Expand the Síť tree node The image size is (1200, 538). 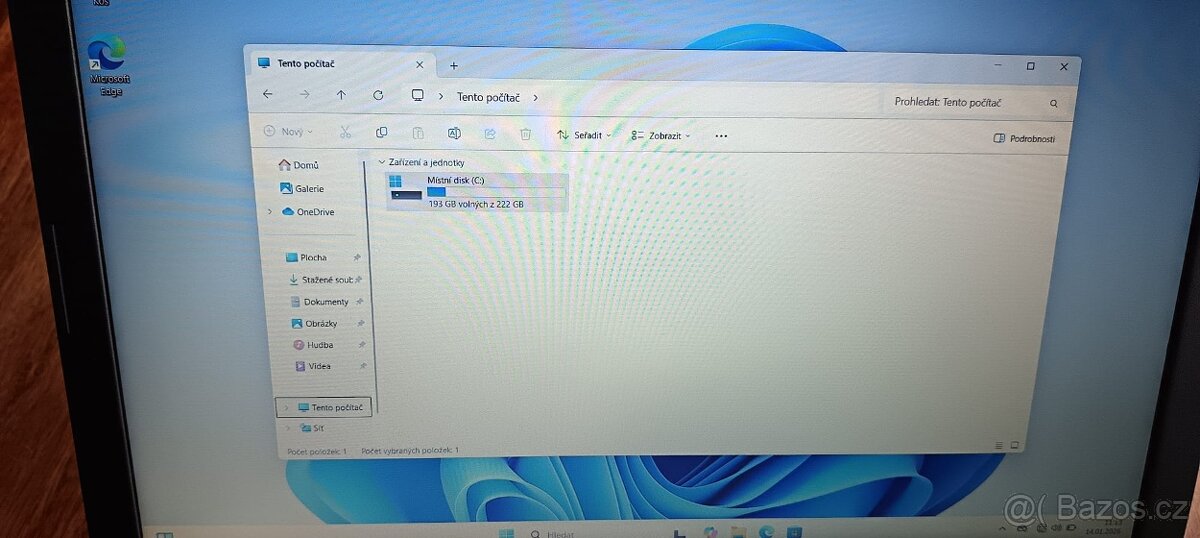coord(288,428)
